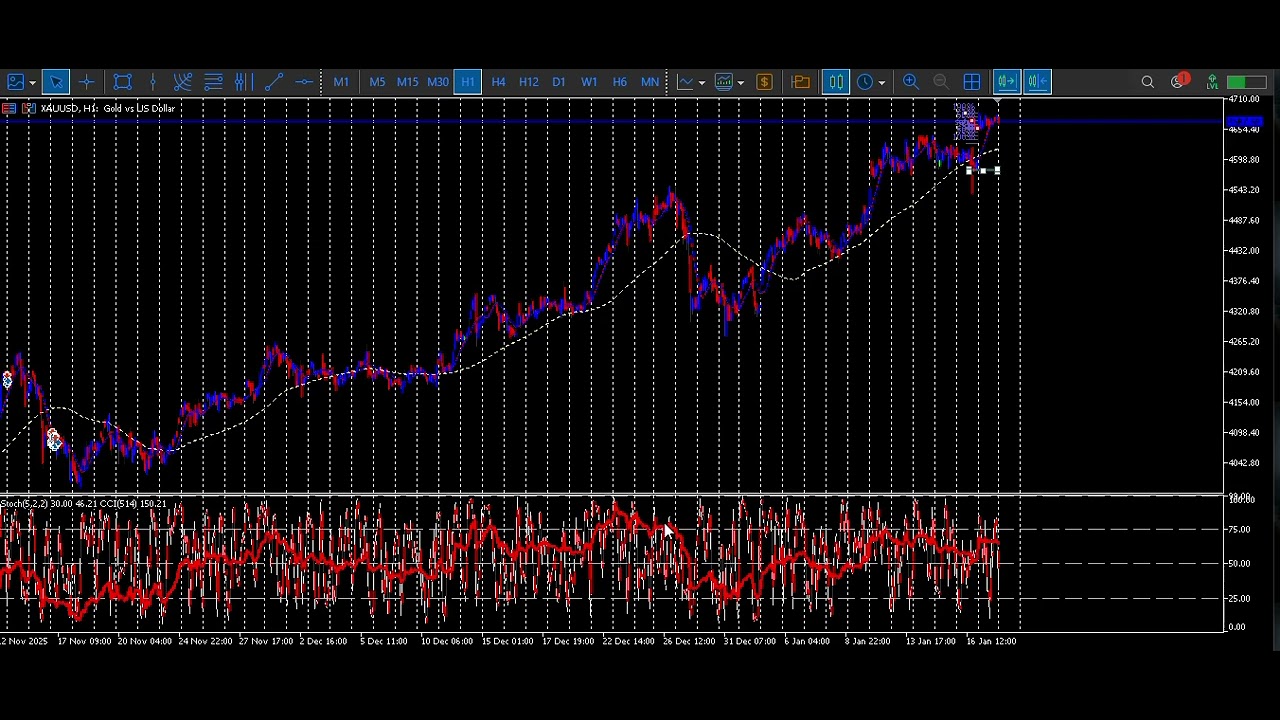
Task: Open the line chart type icon
Action: (685, 82)
